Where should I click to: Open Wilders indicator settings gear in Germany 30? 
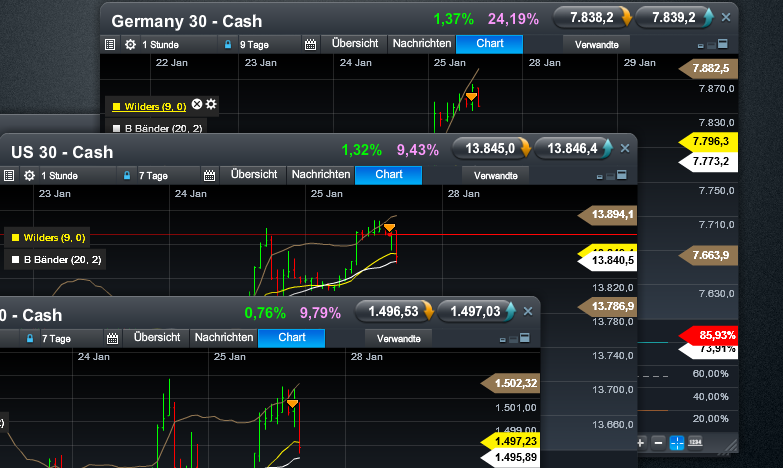click(x=211, y=104)
